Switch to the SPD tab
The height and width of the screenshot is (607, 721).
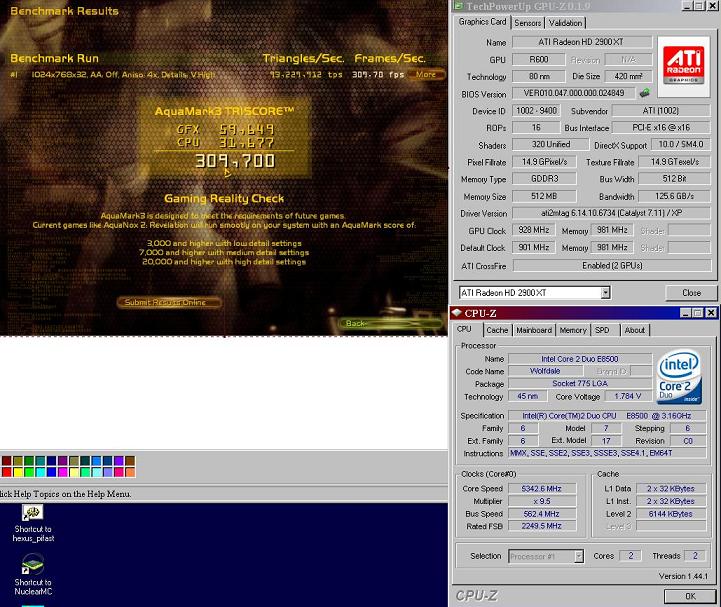(602, 330)
